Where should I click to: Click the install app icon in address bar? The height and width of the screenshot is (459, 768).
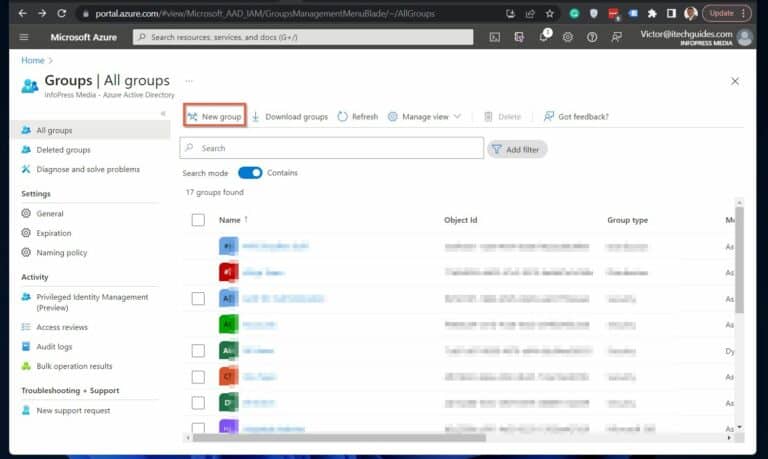point(510,14)
